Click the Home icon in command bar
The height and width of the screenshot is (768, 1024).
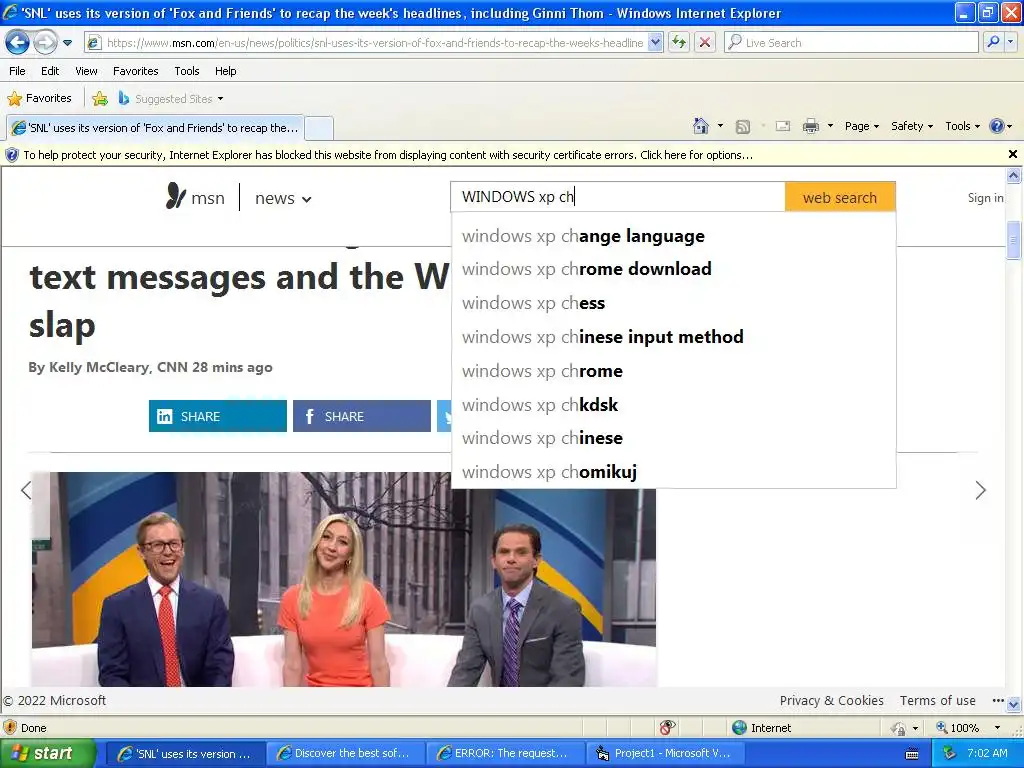click(701, 126)
